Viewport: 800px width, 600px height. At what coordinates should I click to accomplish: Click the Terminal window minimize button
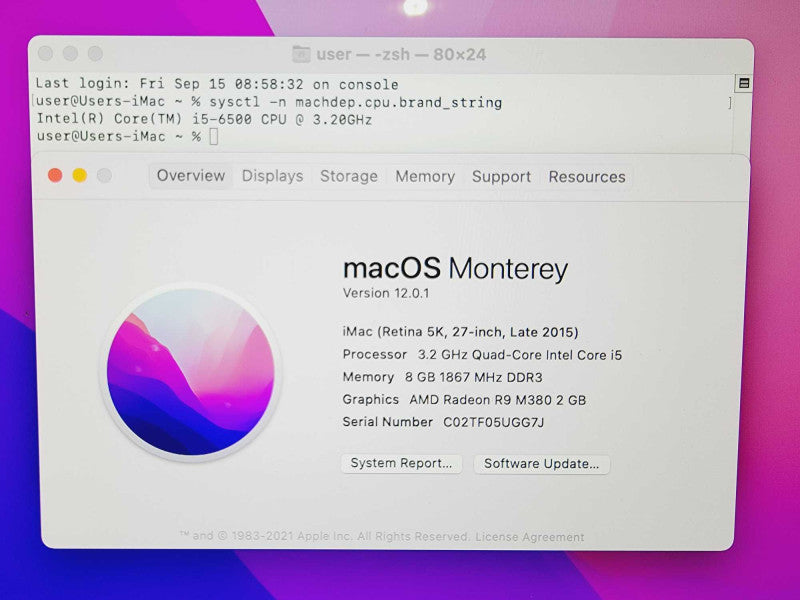point(70,53)
